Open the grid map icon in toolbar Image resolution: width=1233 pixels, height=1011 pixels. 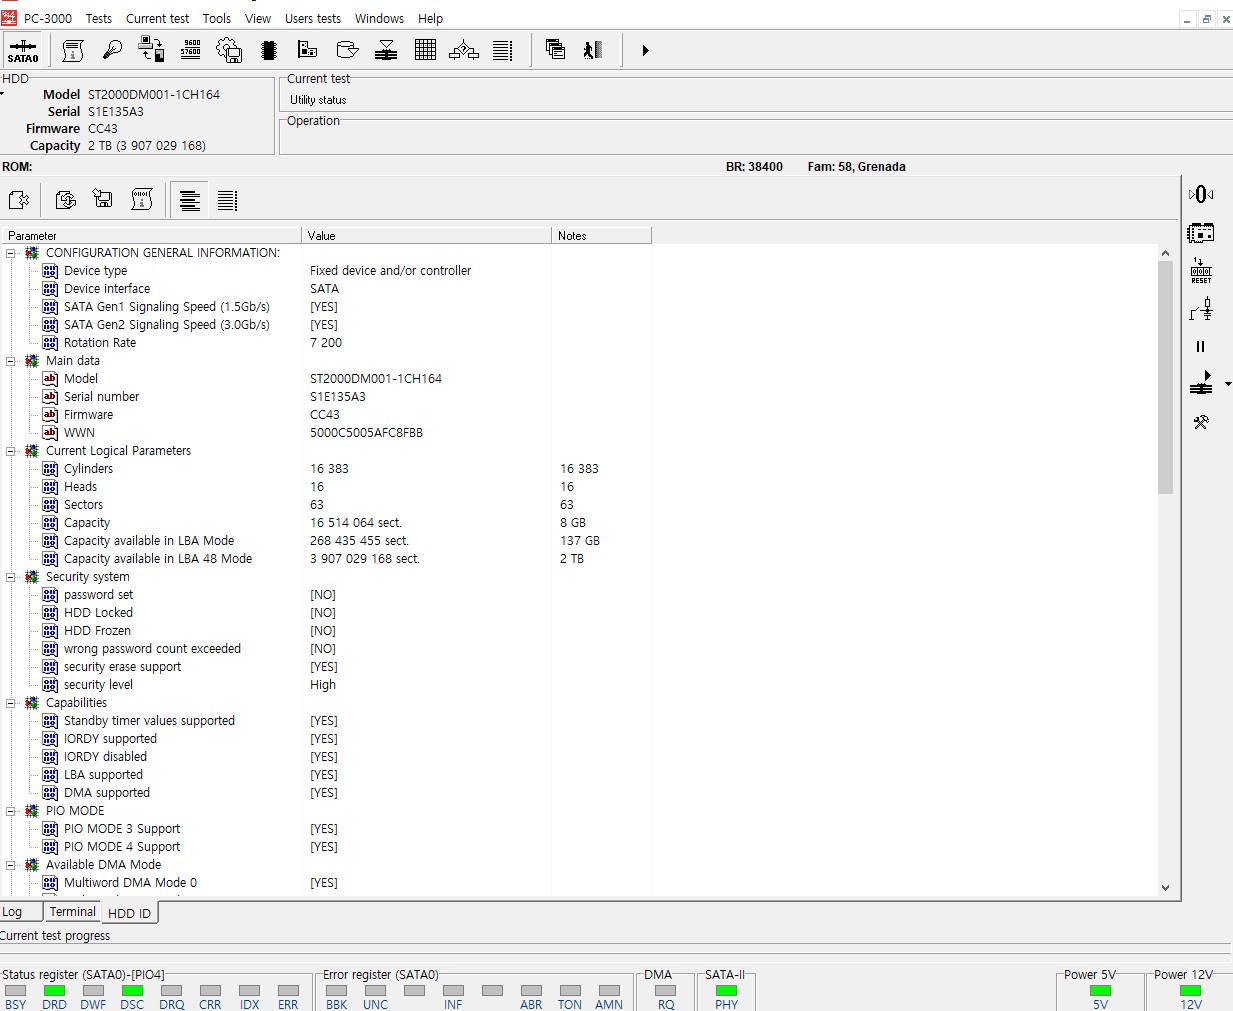point(425,50)
